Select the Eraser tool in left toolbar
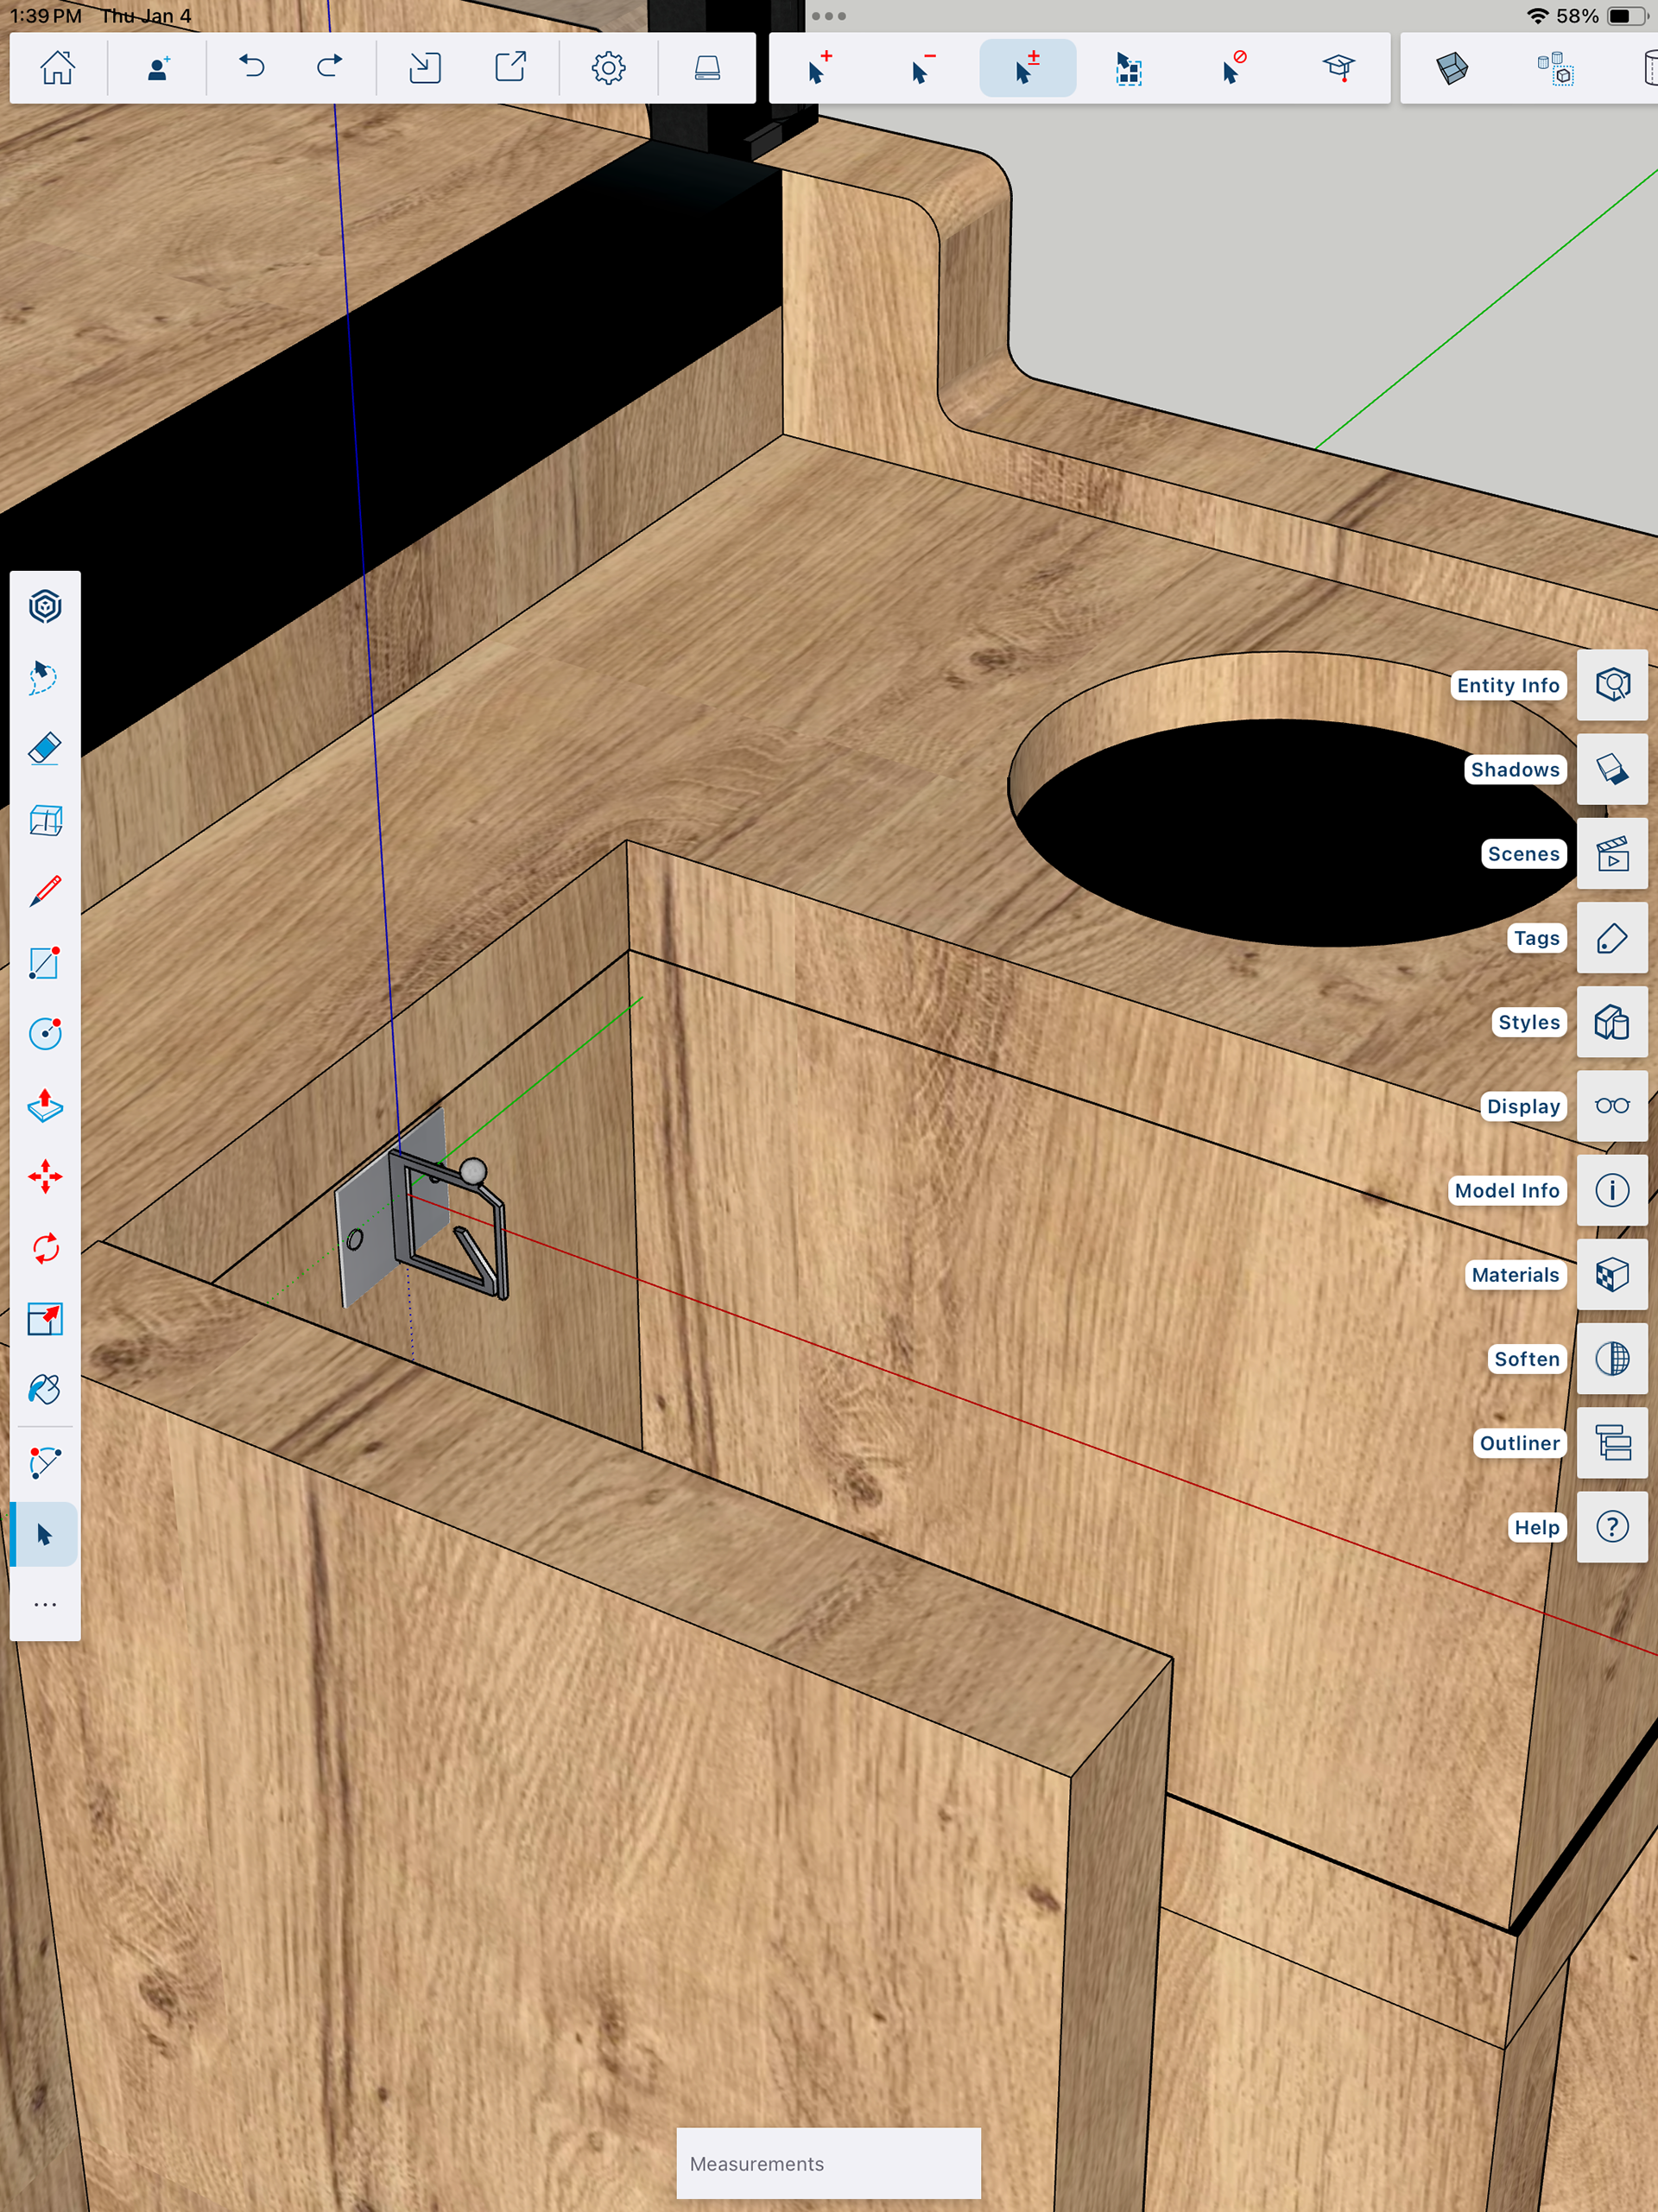 tap(45, 748)
